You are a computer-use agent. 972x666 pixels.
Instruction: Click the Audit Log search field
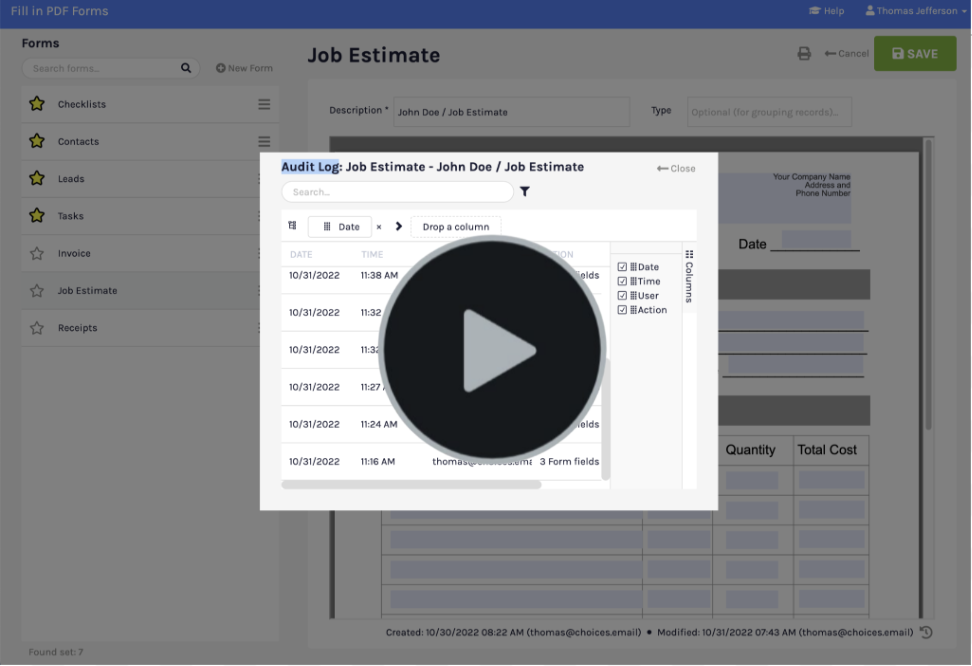click(x=397, y=192)
